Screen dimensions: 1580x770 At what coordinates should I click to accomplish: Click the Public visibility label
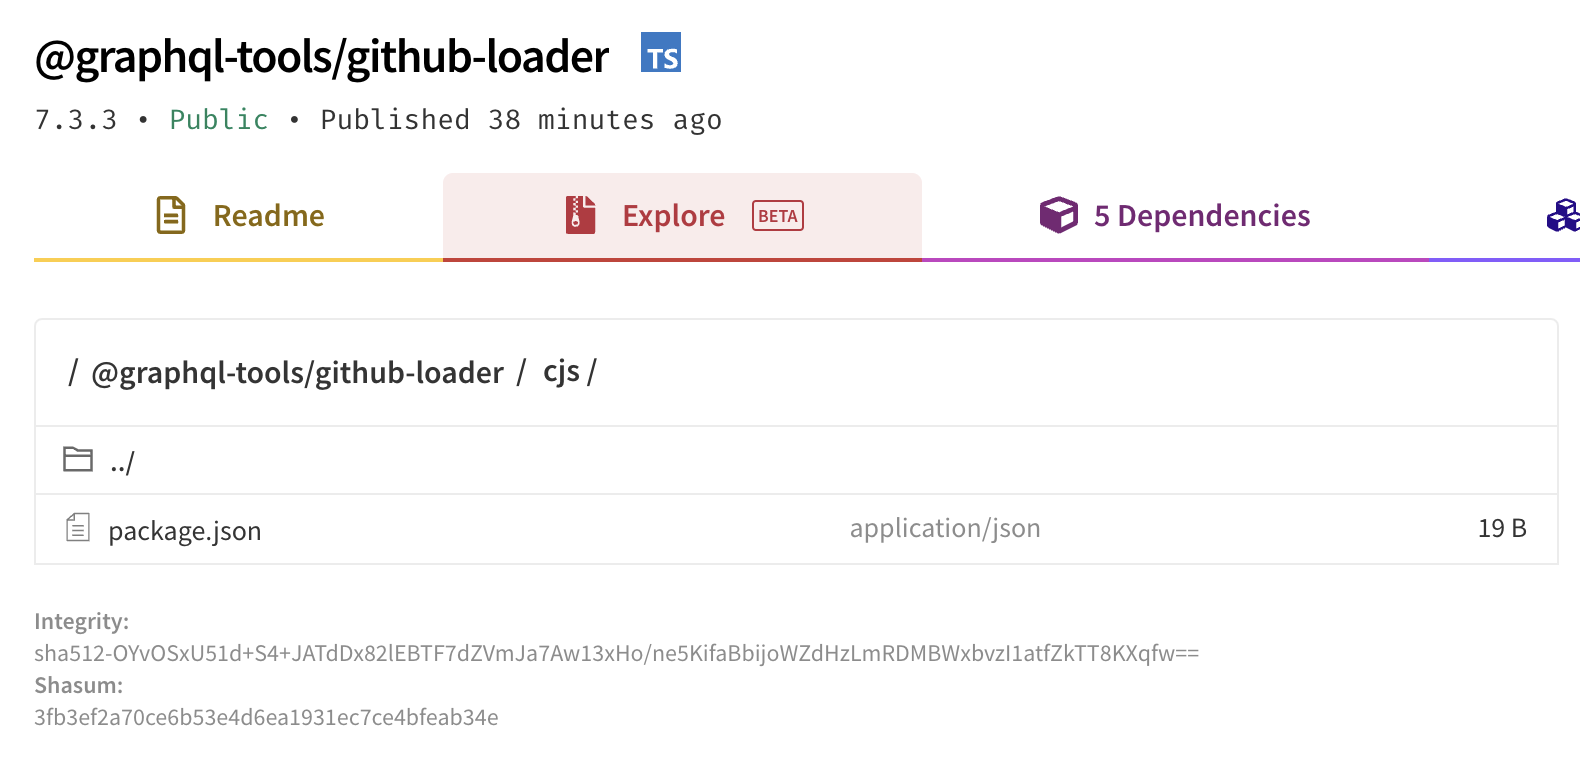218,119
